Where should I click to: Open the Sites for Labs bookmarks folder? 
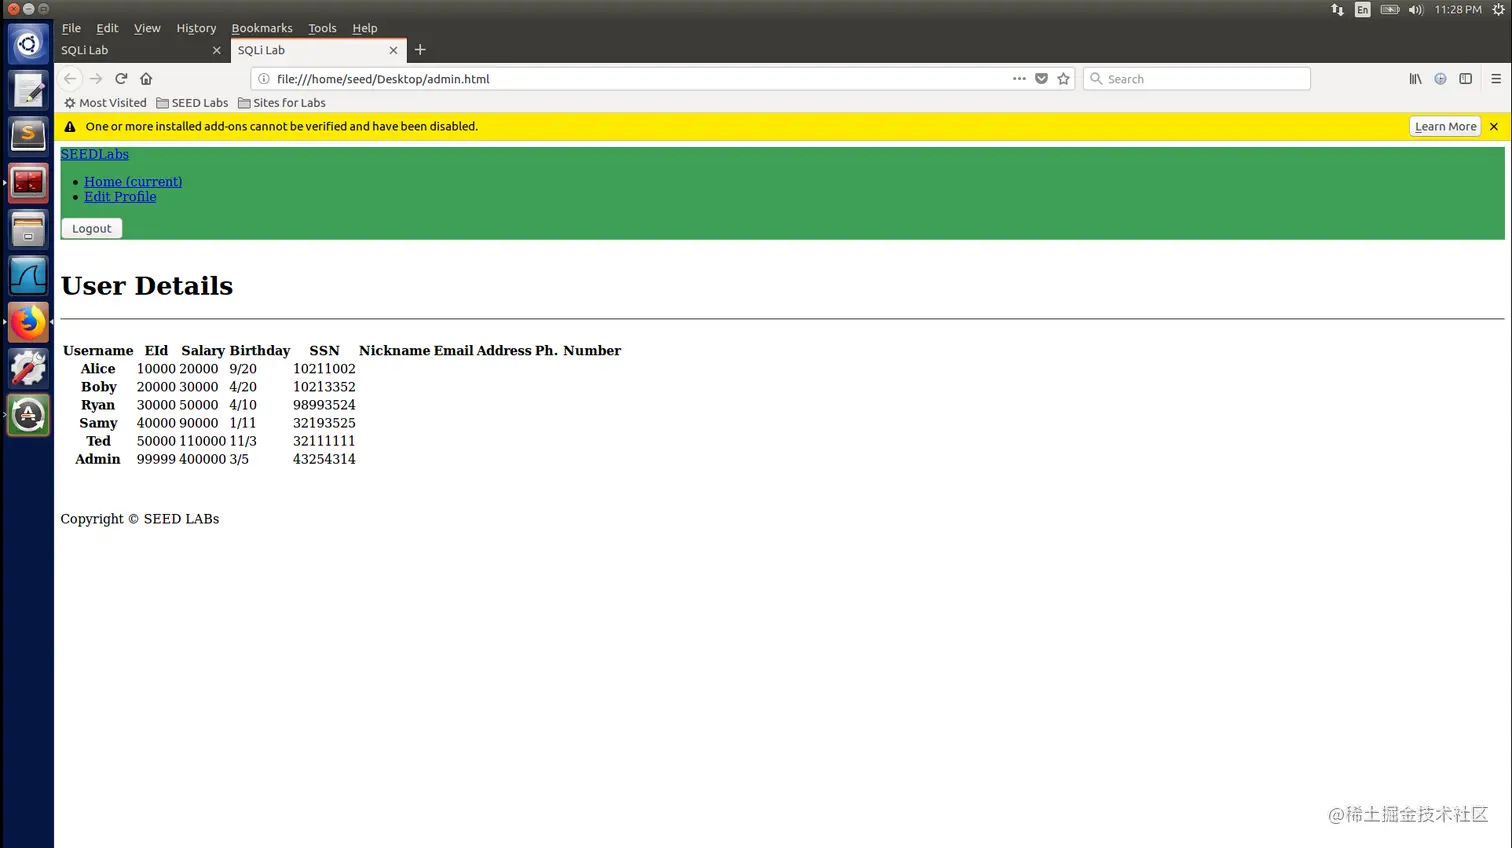coord(282,103)
